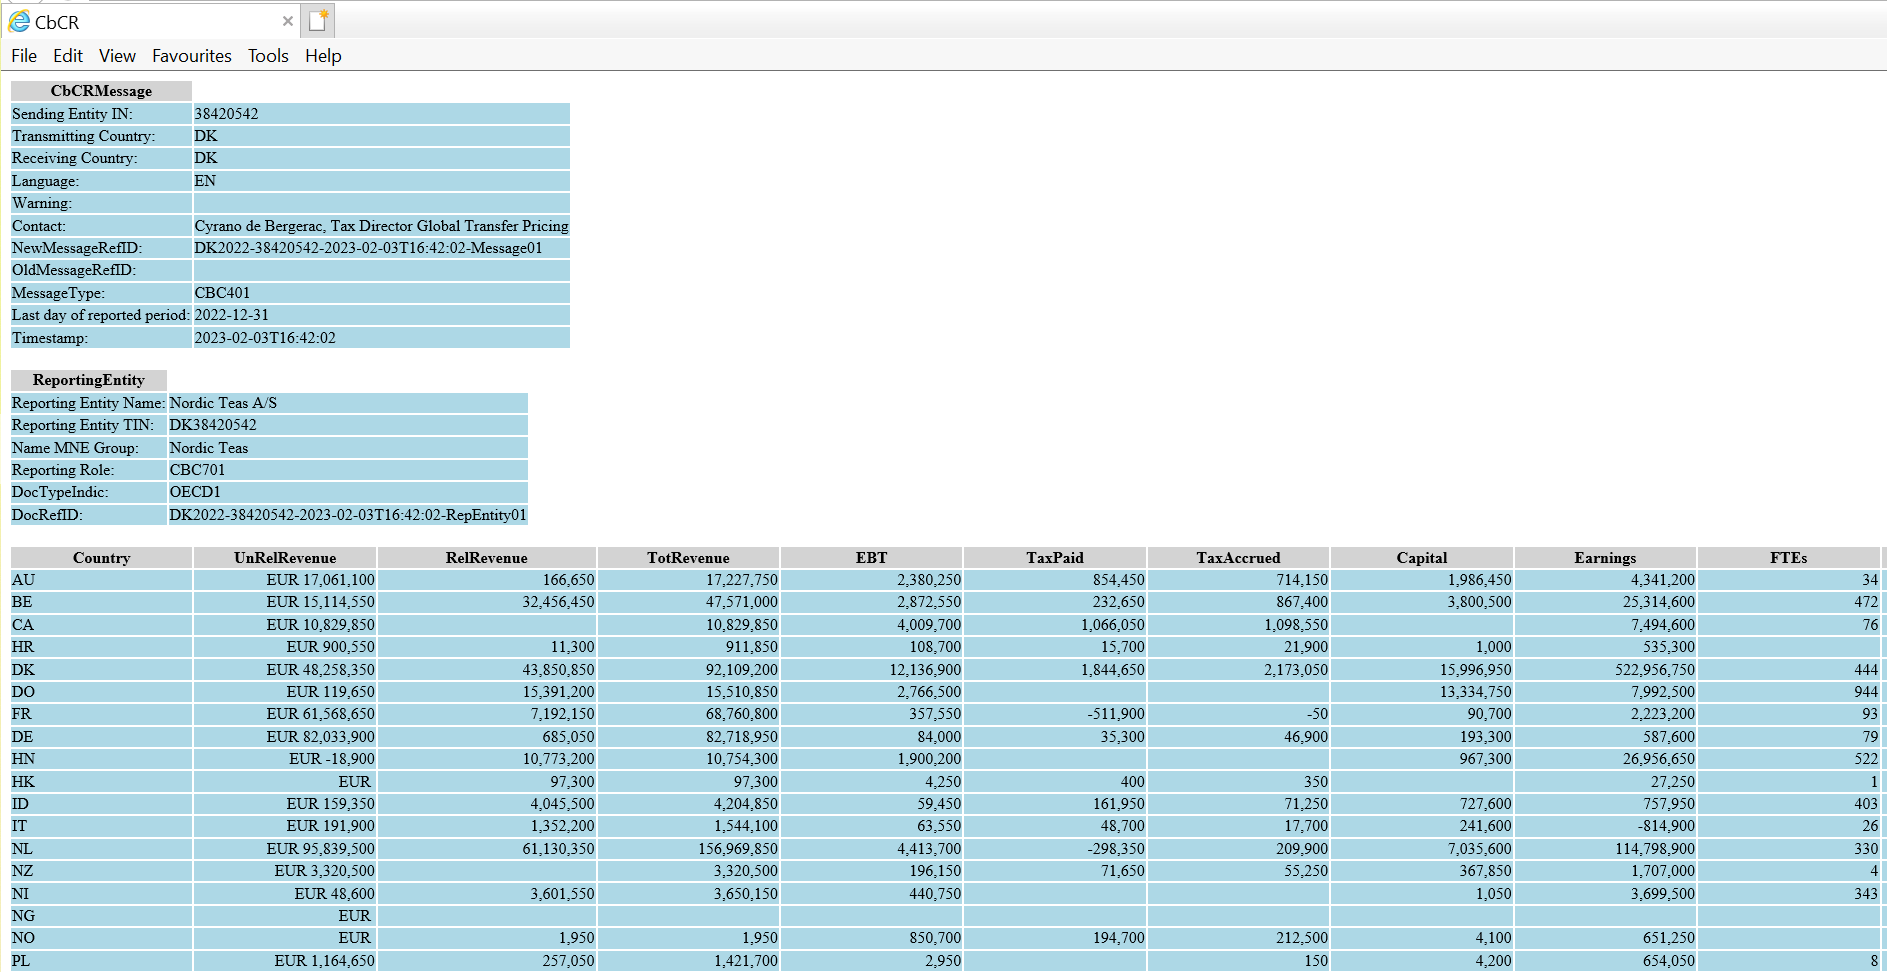Open the Help menu
Screen dimensions: 1887x972
323,56
